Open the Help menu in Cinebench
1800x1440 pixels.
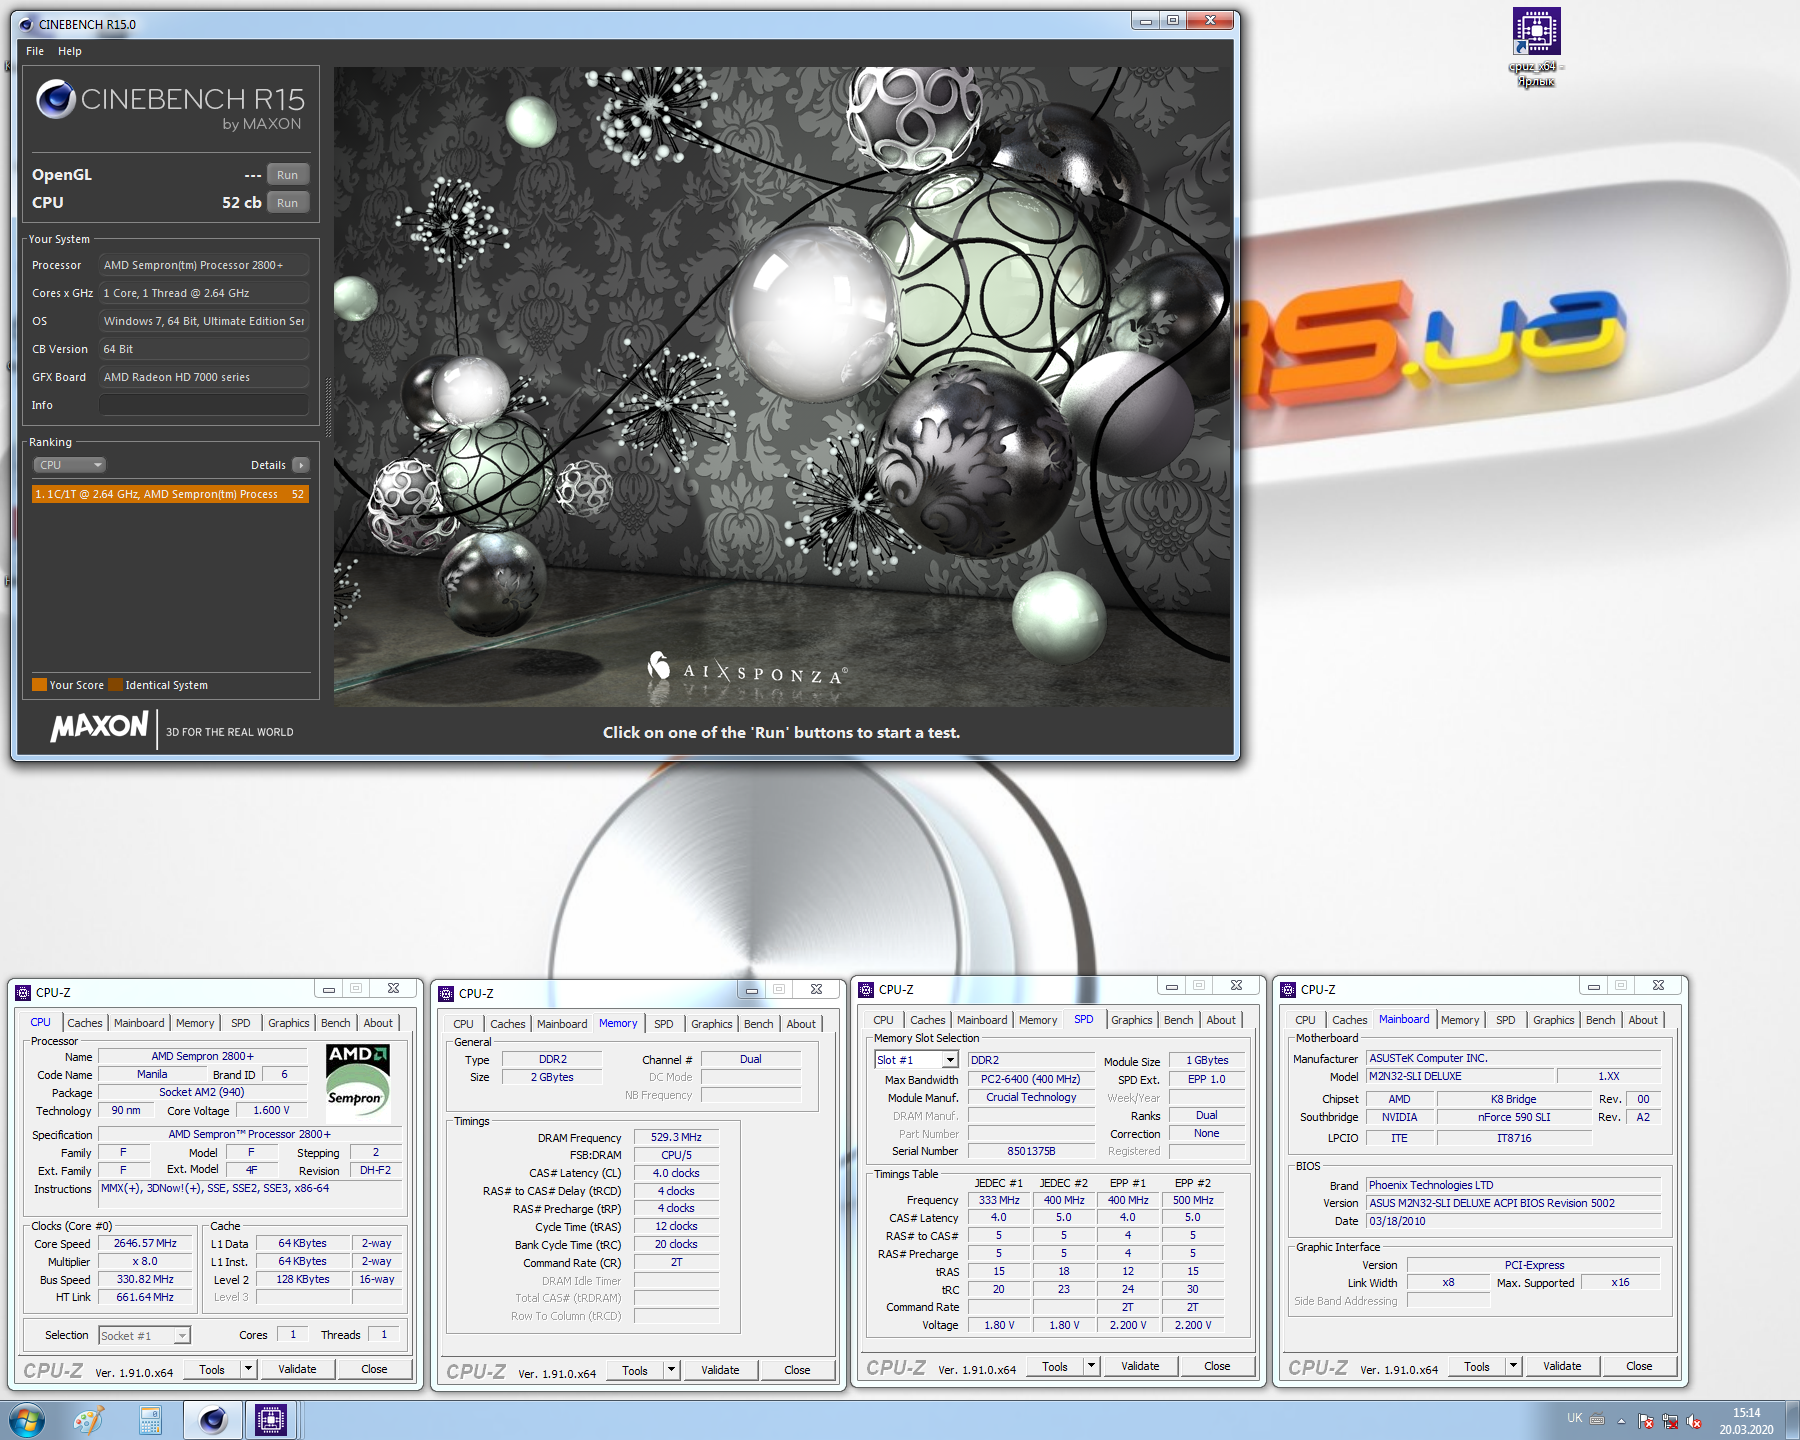70,51
